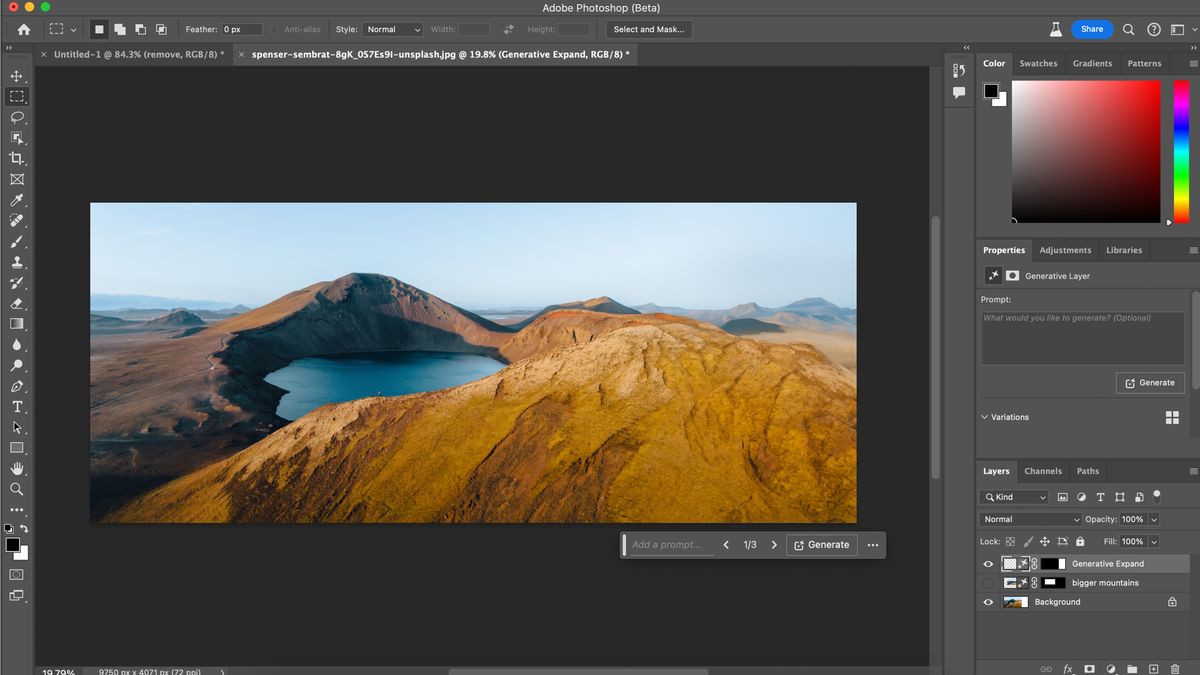1200x675 pixels.
Task: Open the Style dropdown in options bar
Action: pos(392,29)
